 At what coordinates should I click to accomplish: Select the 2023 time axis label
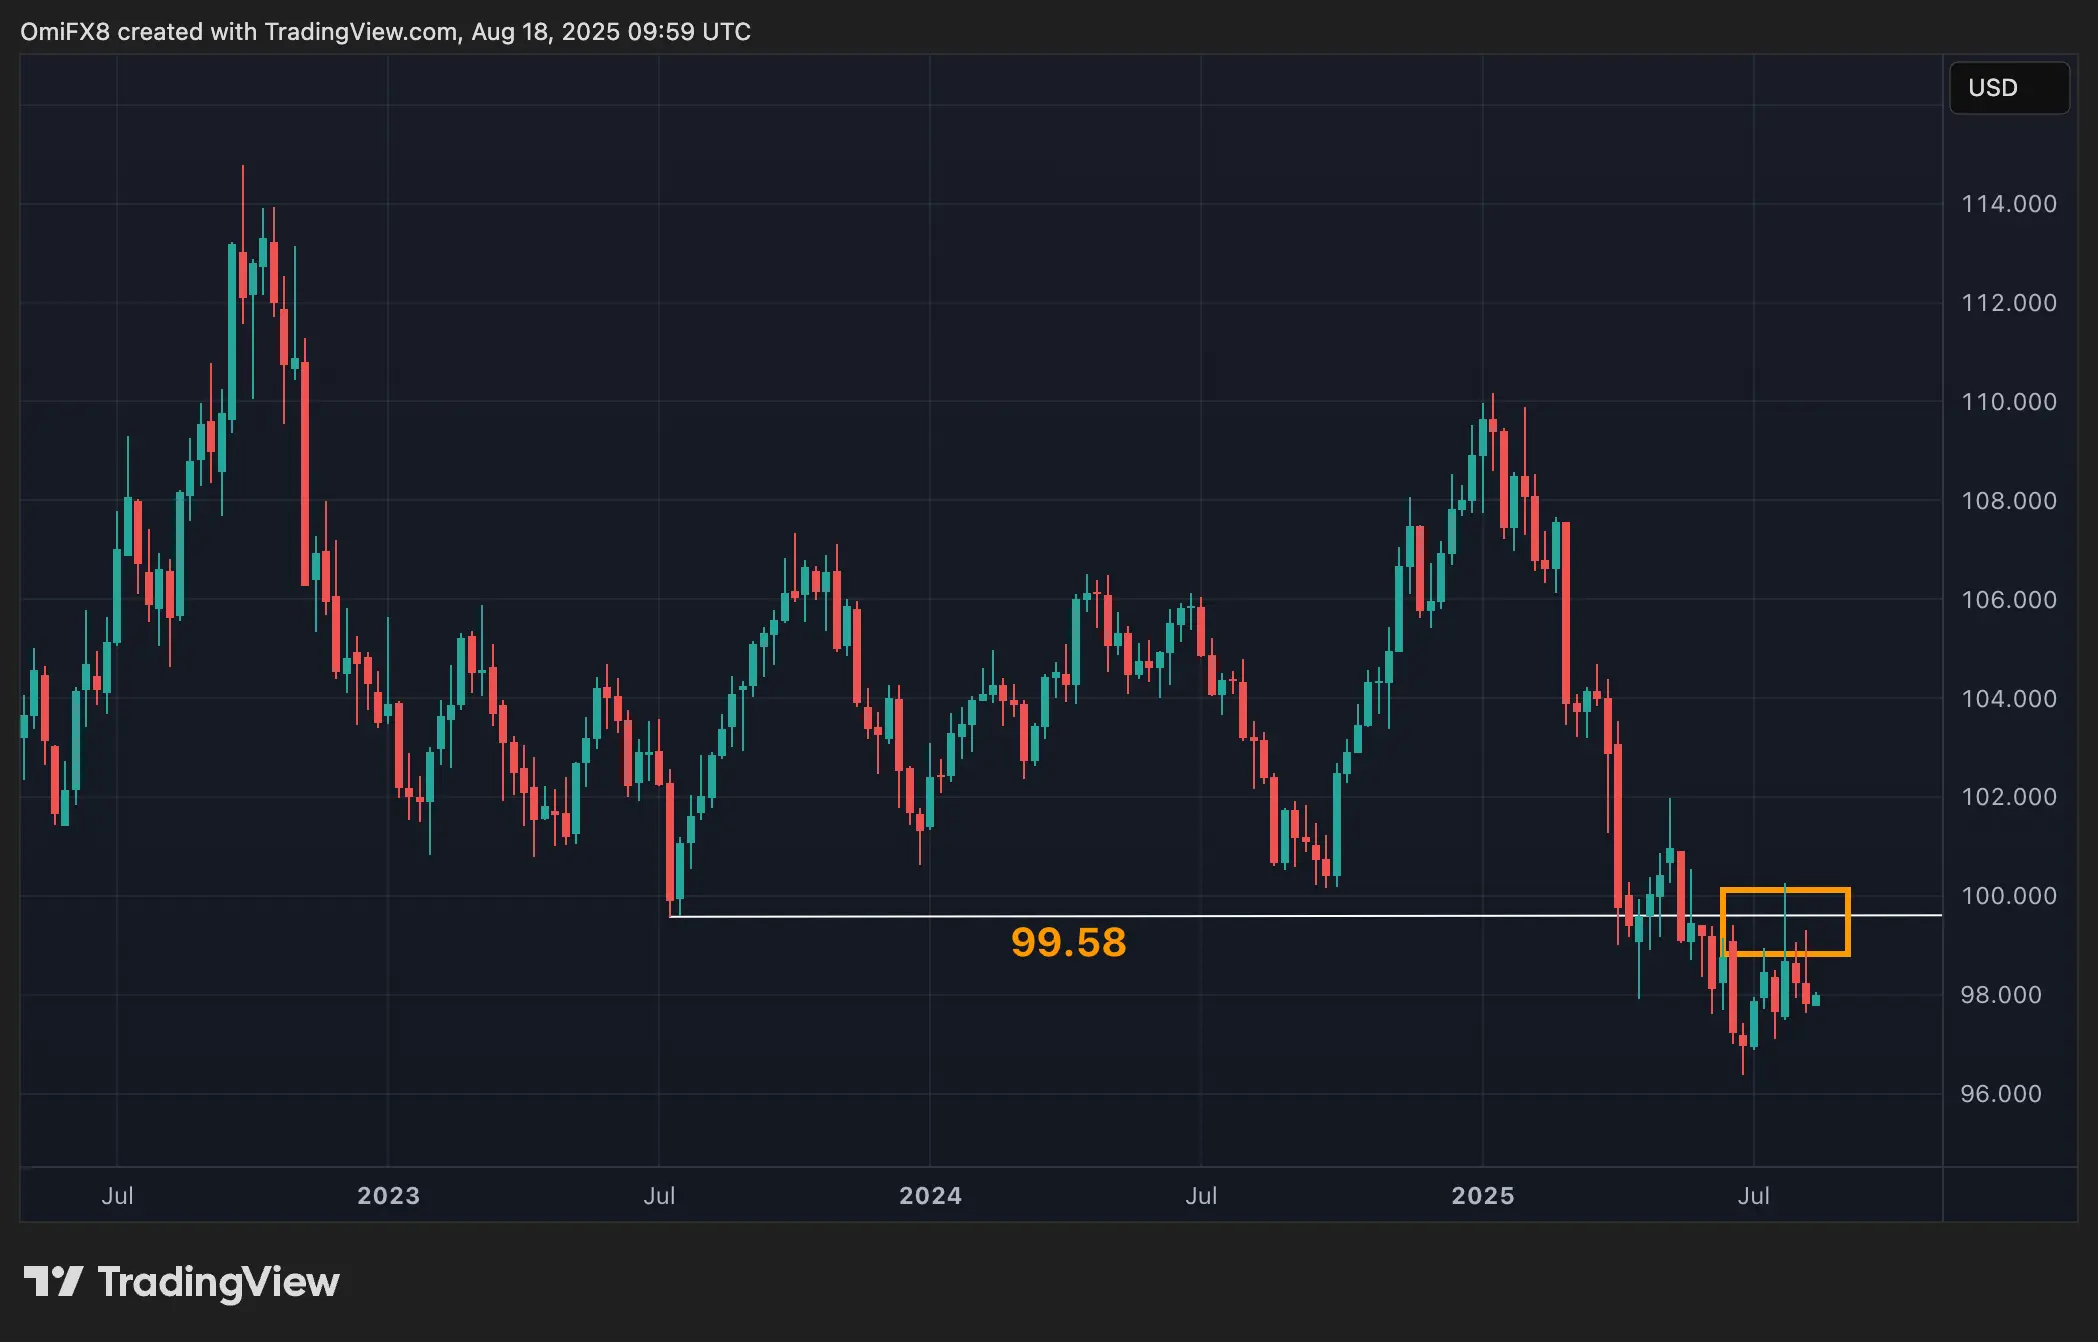(x=389, y=1195)
